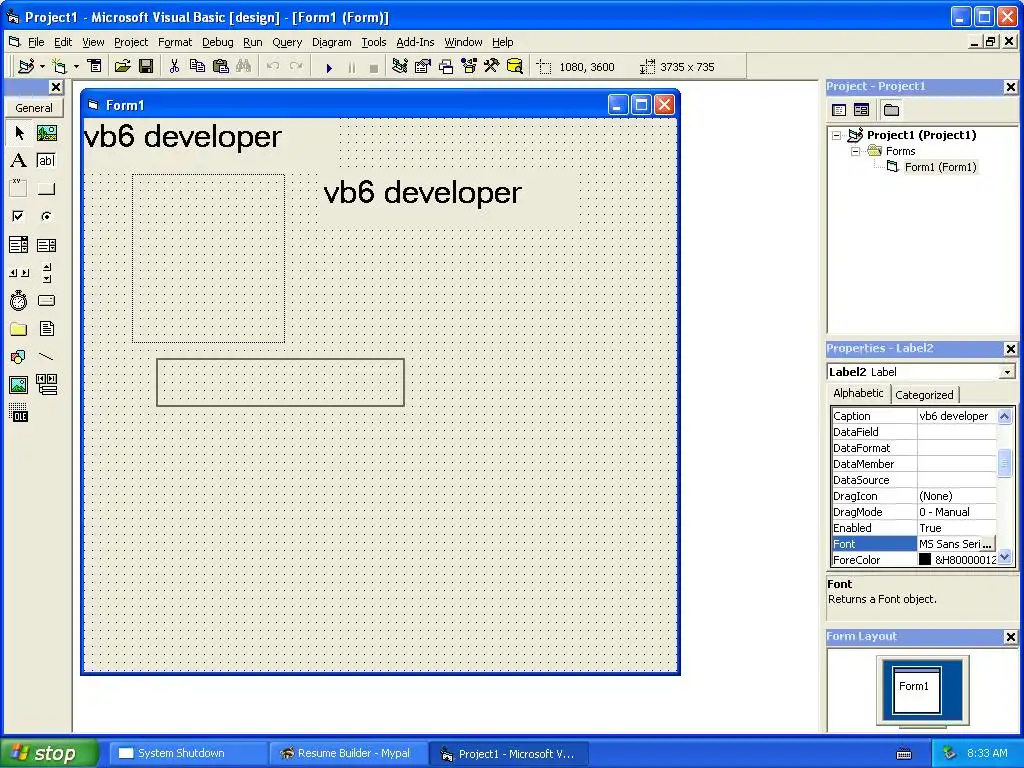Open Project Explorer toolbar icon
The height and width of the screenshot is (768, 1024).
(x=400, y=67)
